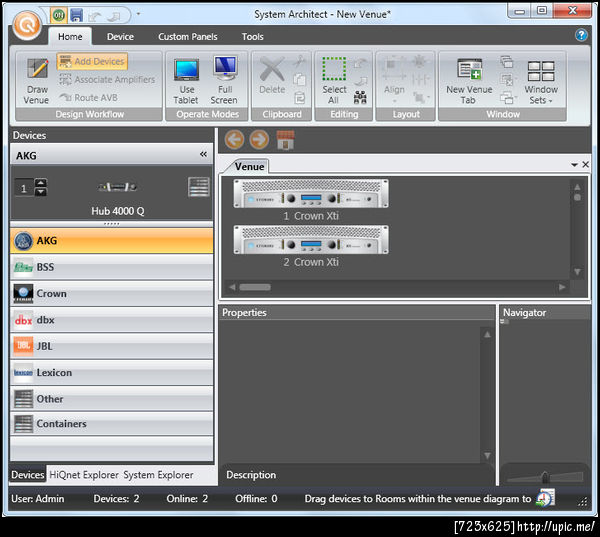Image resolution: width=600 pixels, height=537 pixels.
Task: Click the 'Devices: 2' status text
Action: 116,498
